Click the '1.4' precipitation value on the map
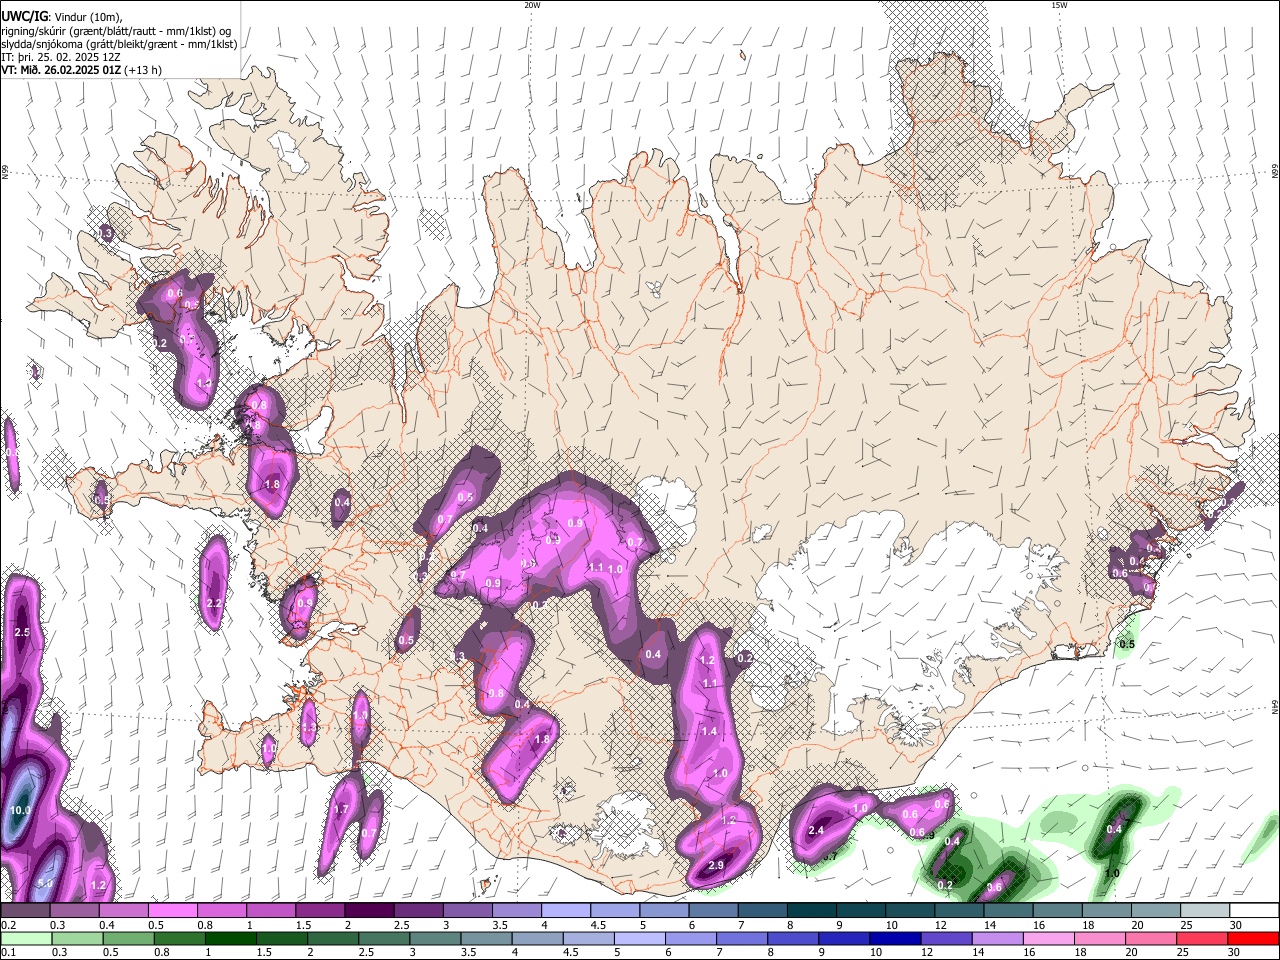 [x=709, y=731]
